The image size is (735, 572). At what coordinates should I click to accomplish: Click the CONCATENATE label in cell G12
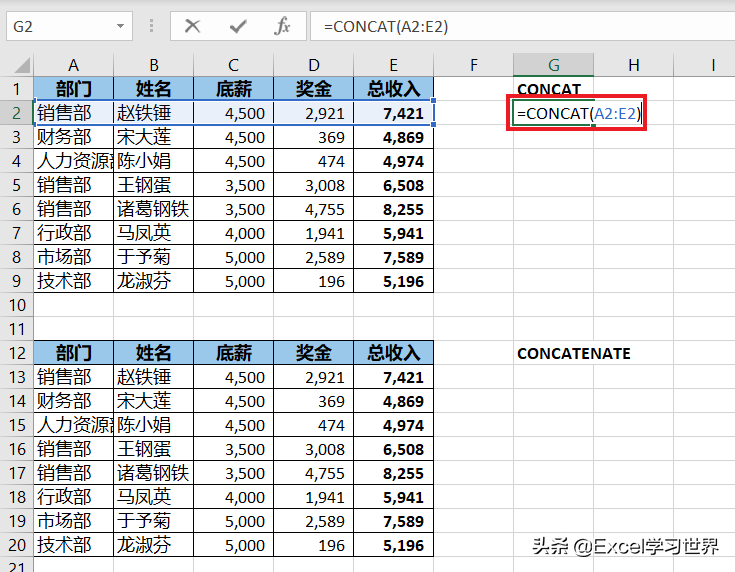(x=574, y=354)
